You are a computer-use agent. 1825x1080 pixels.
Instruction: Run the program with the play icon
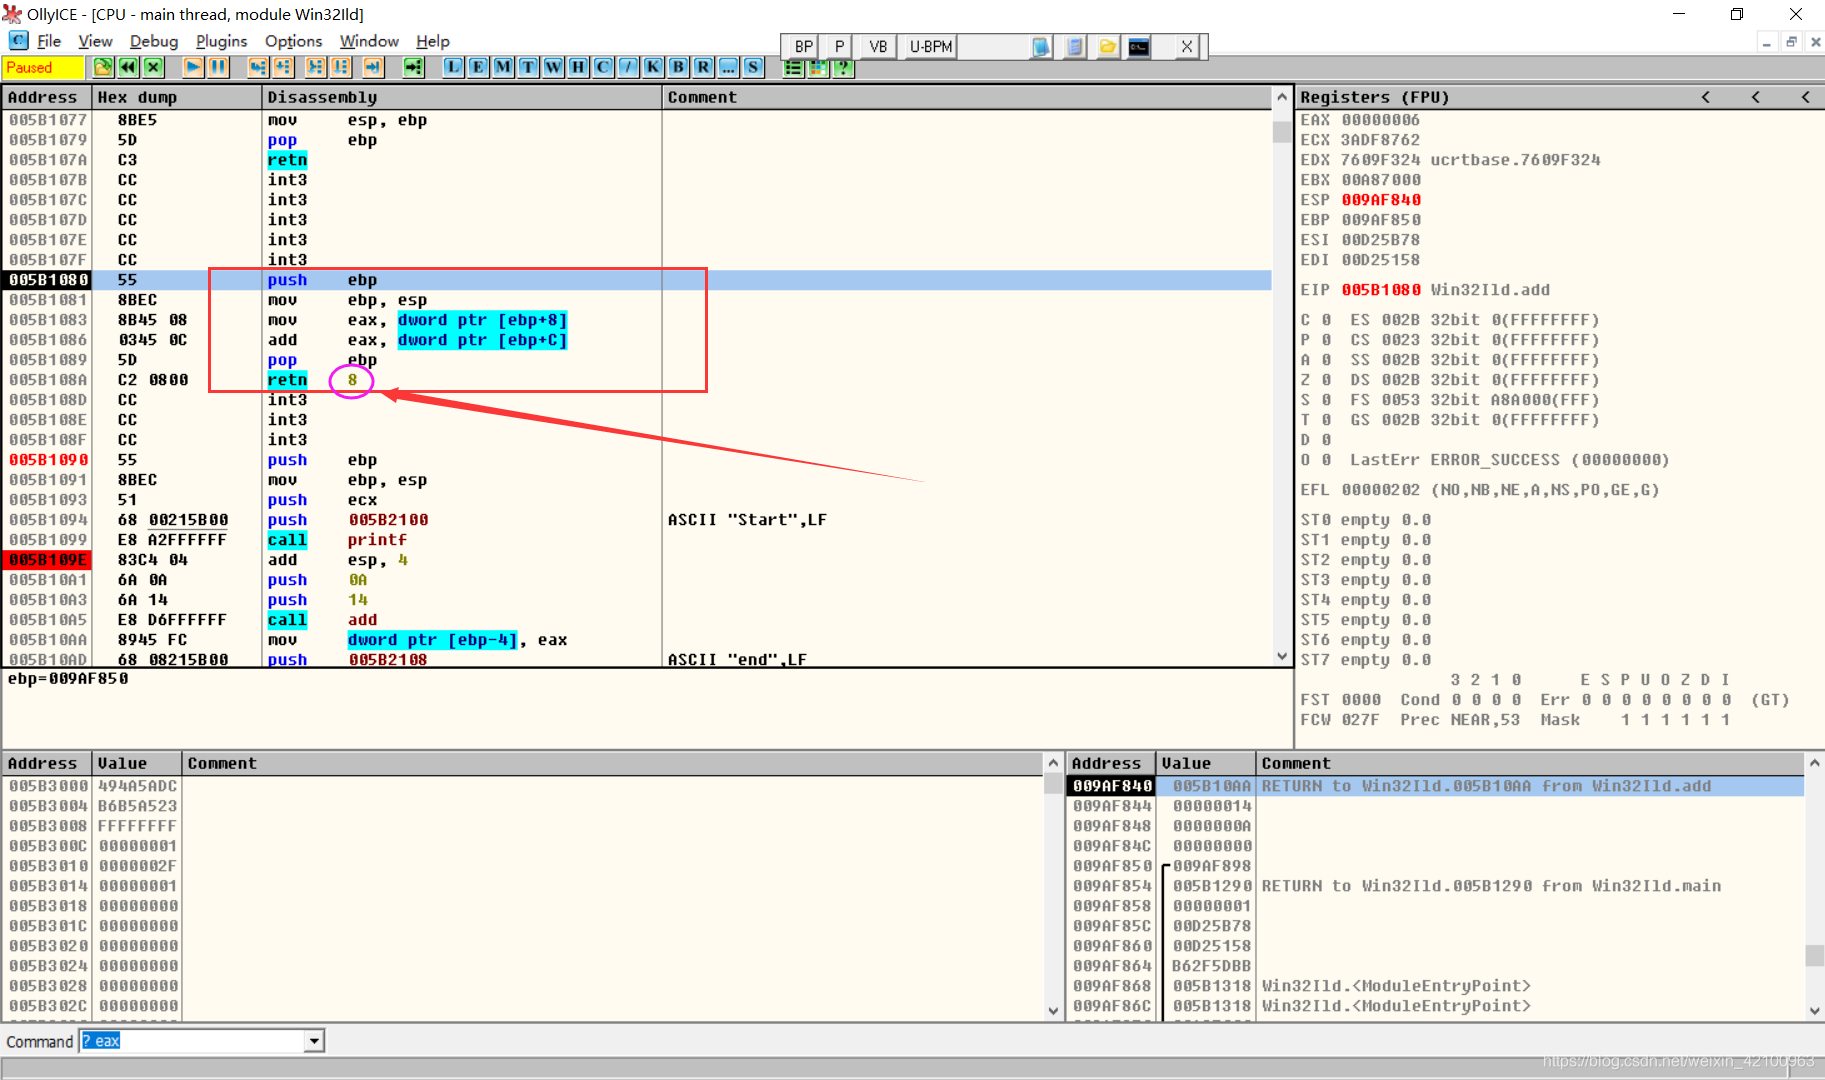click(194, 67)
